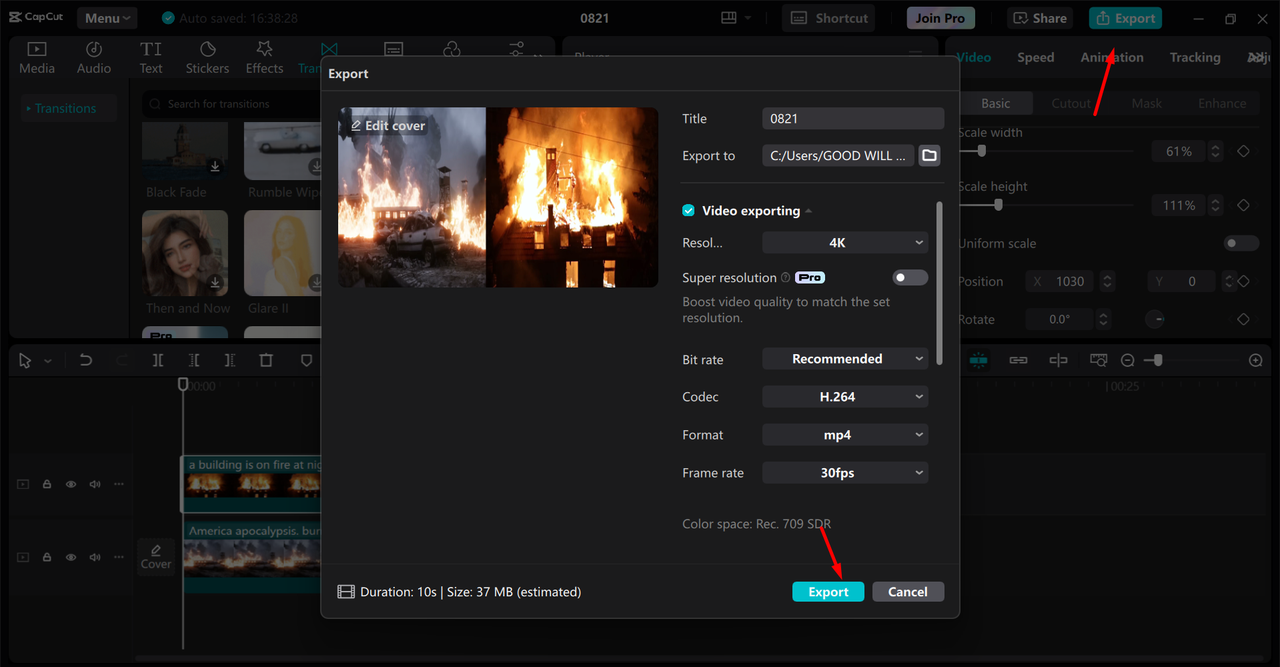Click the trash delete icon in timeline

click(x=266, y=360)
